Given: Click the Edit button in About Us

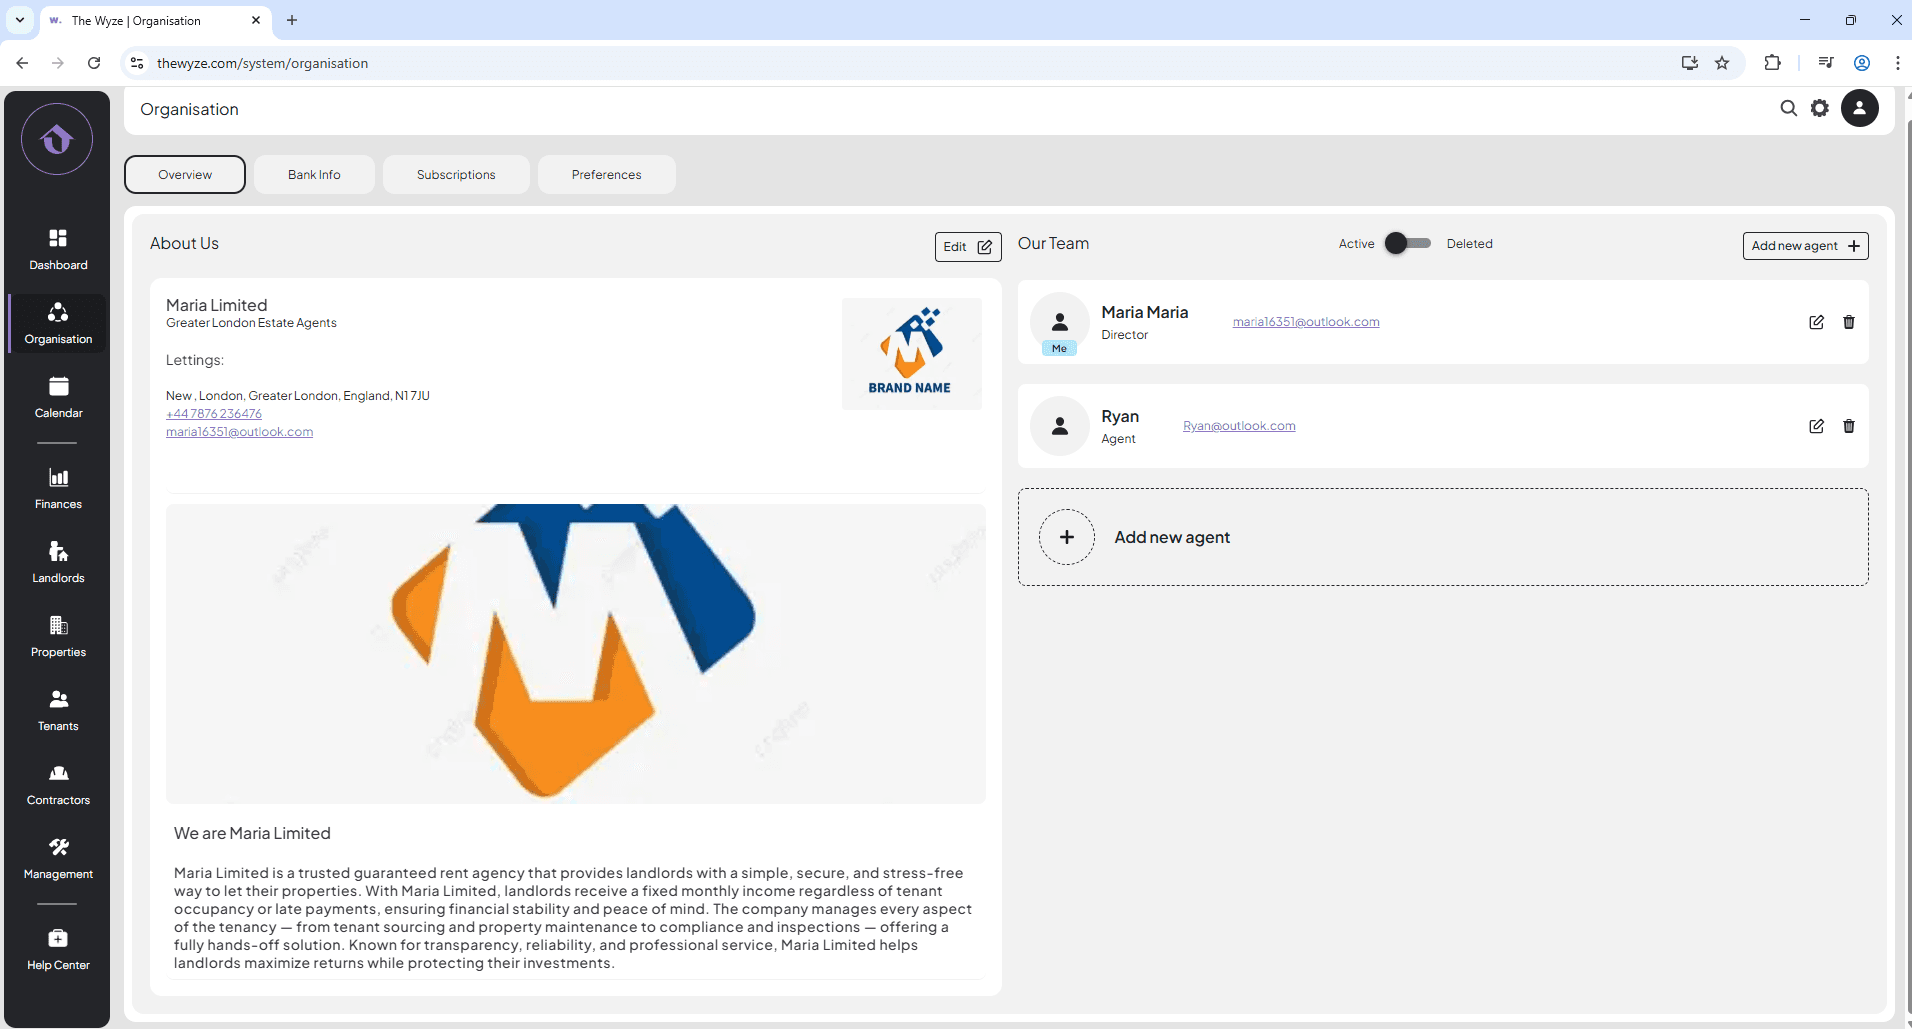Looking at the screenshot, I should point(967,247).
